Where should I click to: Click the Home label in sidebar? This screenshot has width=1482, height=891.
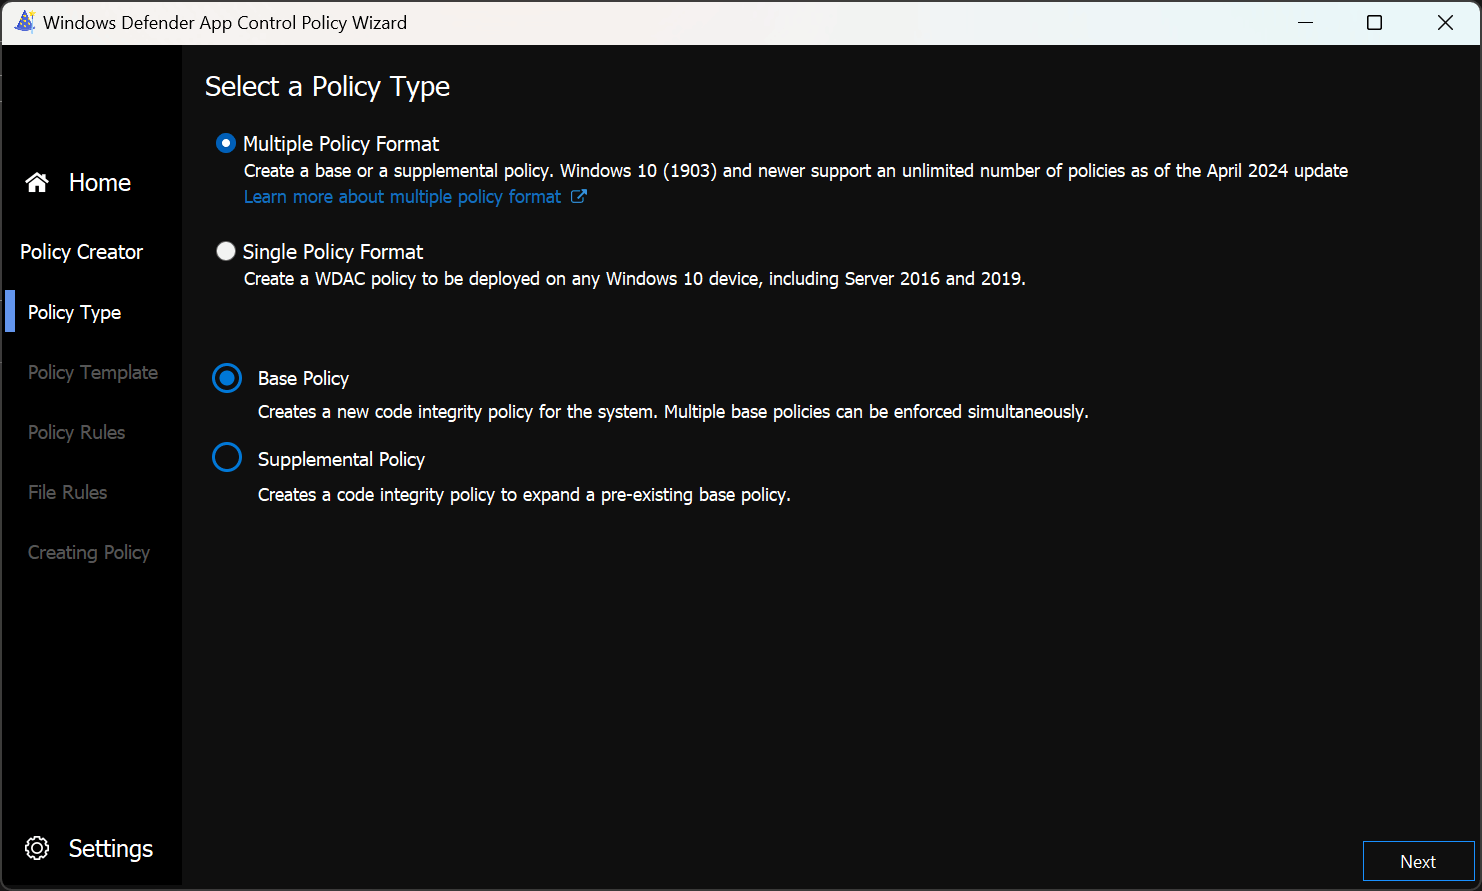pyautogui.click(x=100, y=182)
